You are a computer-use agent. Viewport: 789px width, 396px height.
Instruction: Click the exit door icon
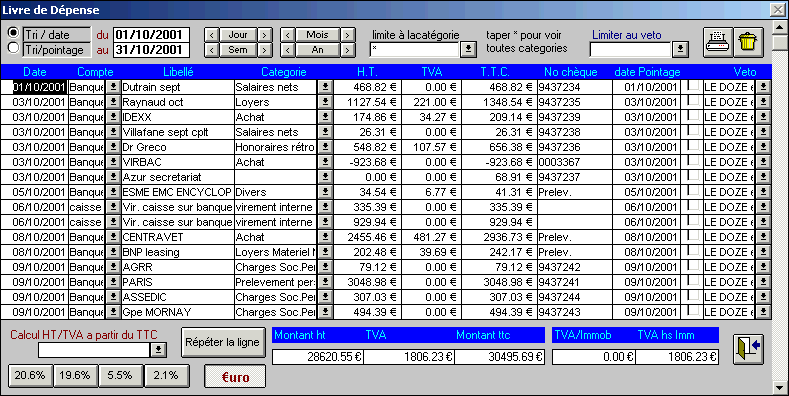pyautogui.click(x=749, y=349)
